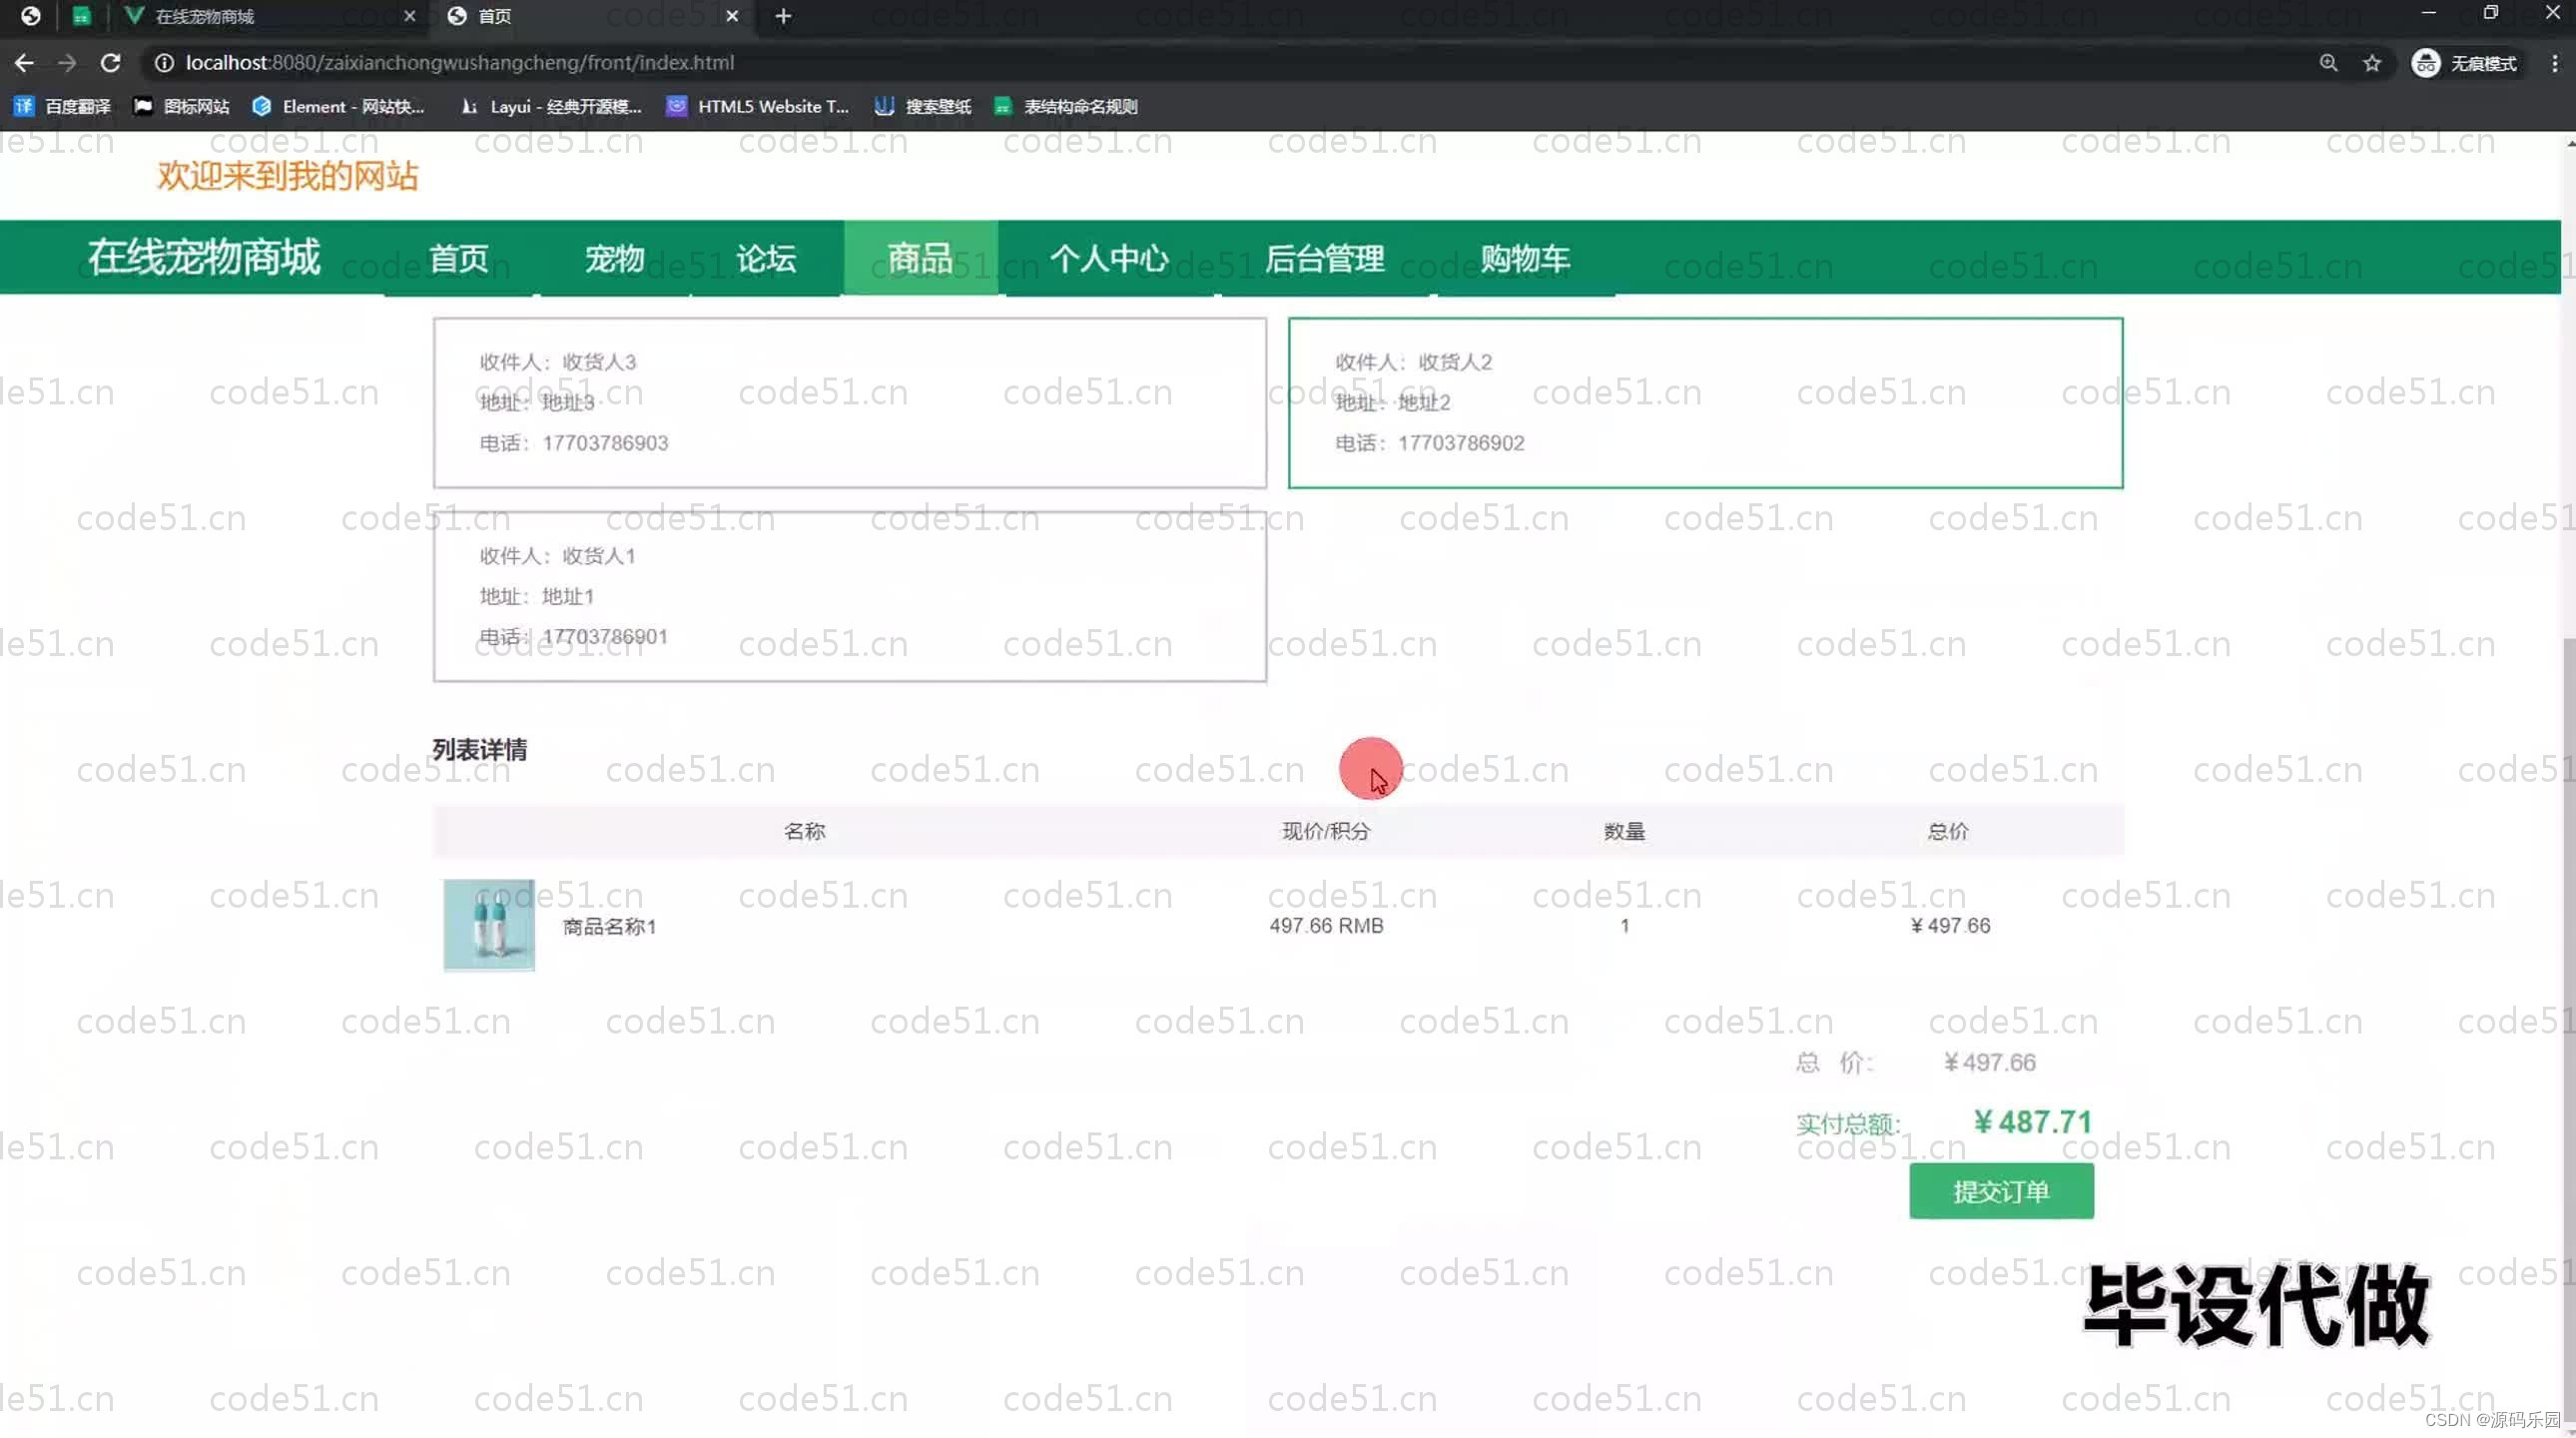Click the 名称 column header
Image resolution: width=2576 pixels, height=1438 pixels.
coord(804,831)
